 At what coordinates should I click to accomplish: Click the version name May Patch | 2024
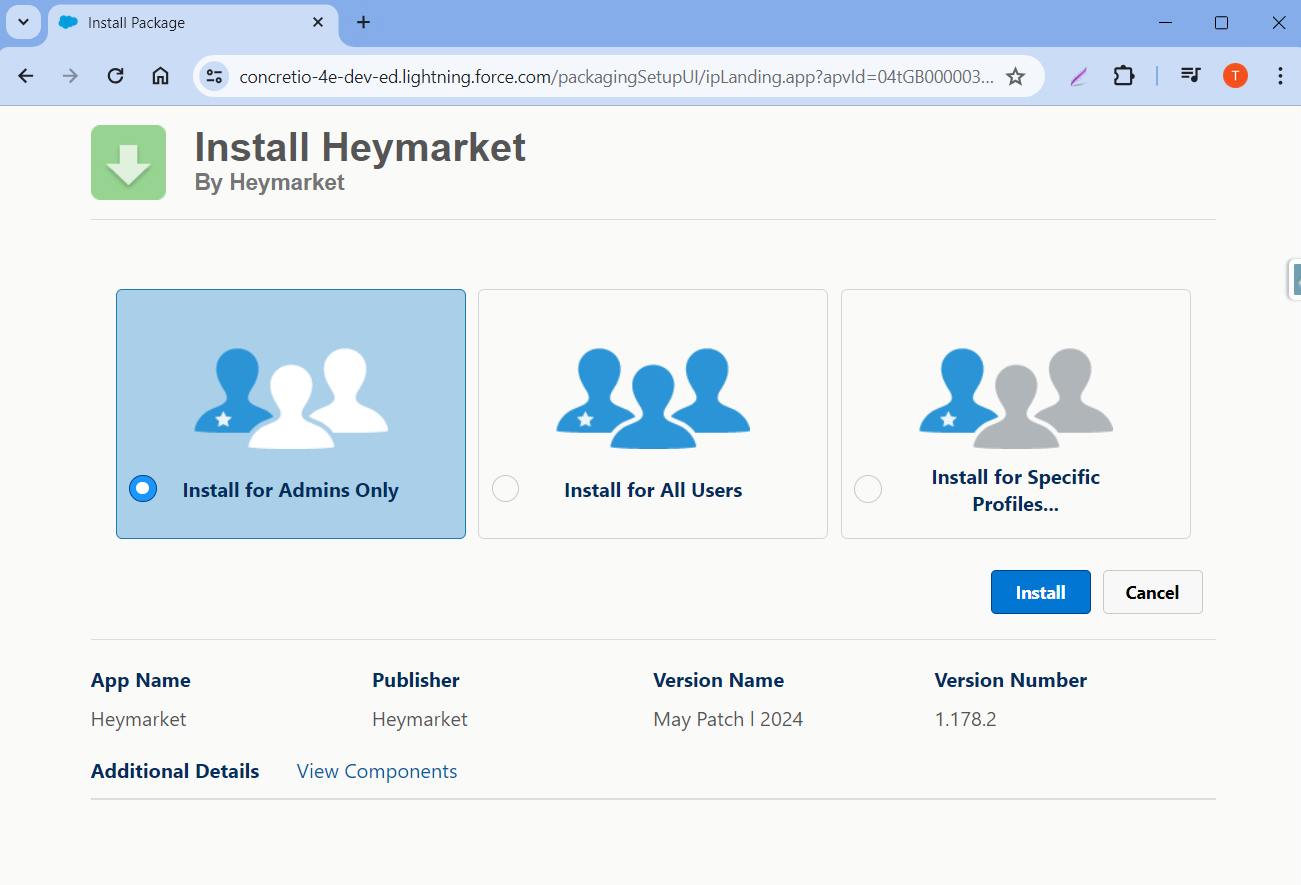[x=728, y=719]
